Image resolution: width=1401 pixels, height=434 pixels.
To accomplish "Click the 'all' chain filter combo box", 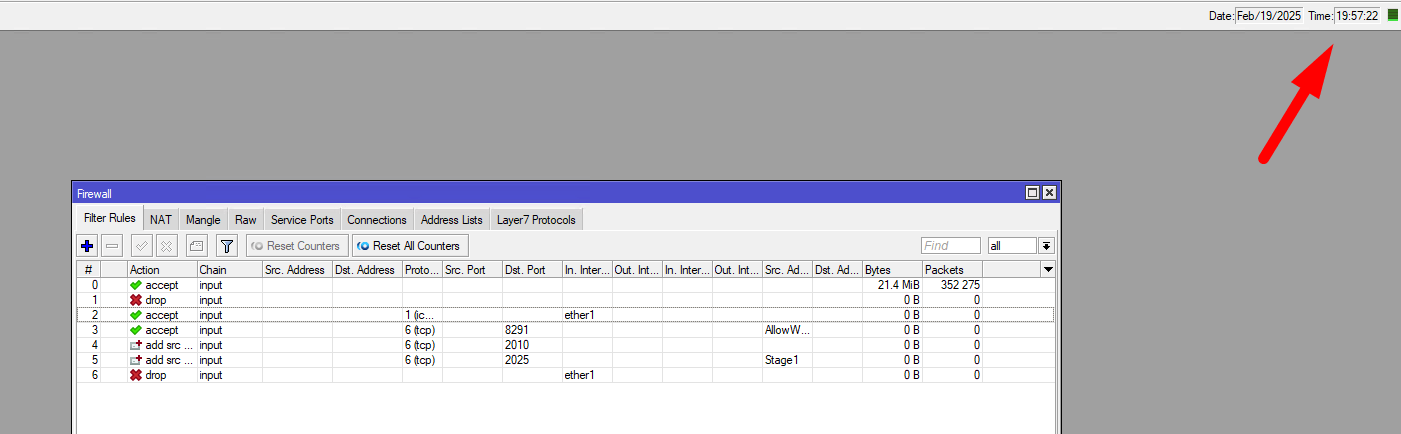I will (1013, 245).
